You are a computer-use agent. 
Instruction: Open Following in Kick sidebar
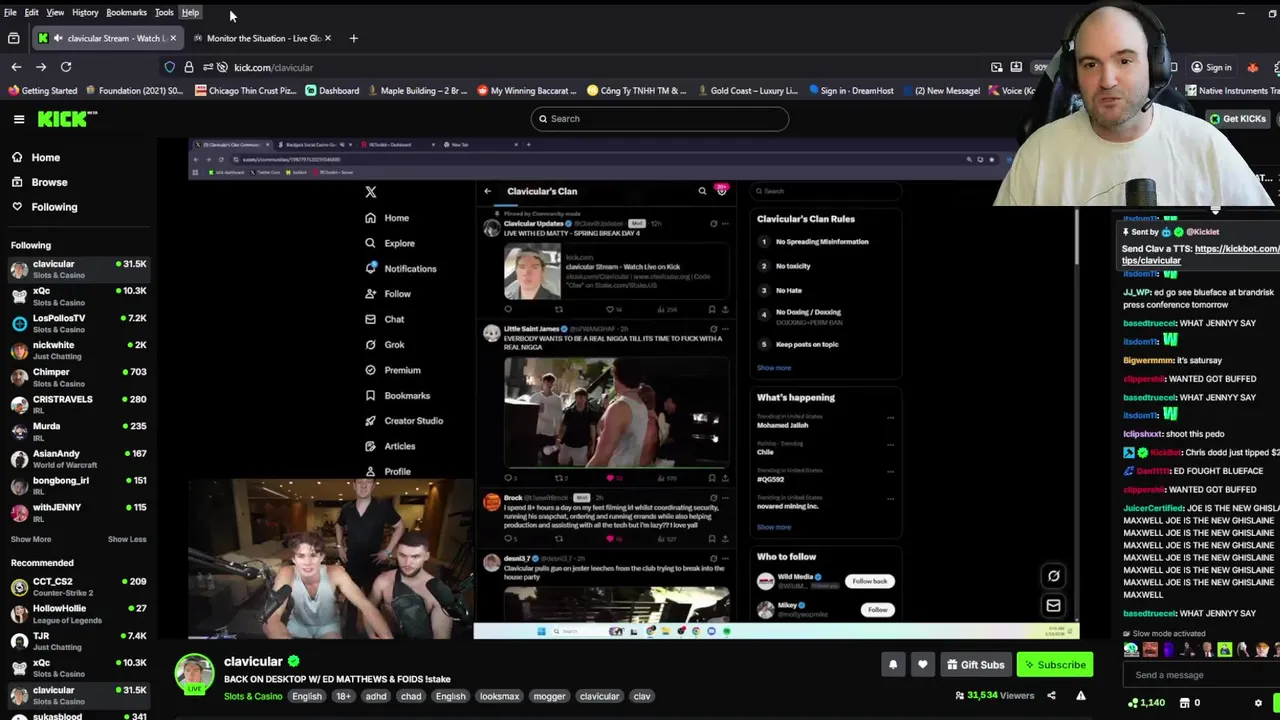tap(54, 207)
